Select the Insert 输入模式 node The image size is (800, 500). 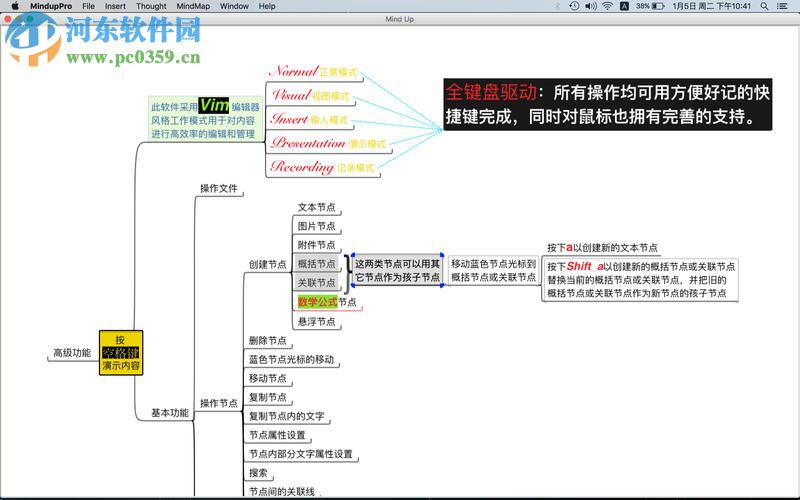click(309, 119)
